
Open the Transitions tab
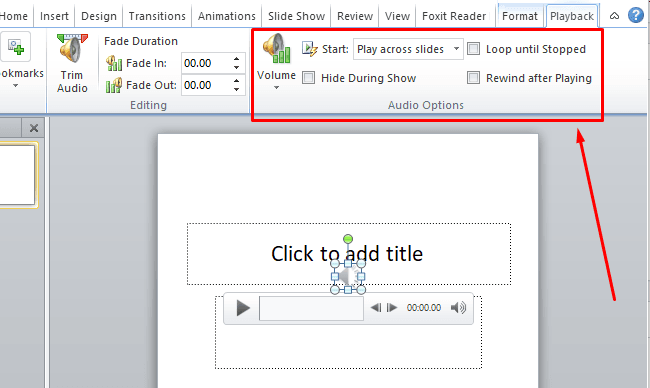[157, 16]
